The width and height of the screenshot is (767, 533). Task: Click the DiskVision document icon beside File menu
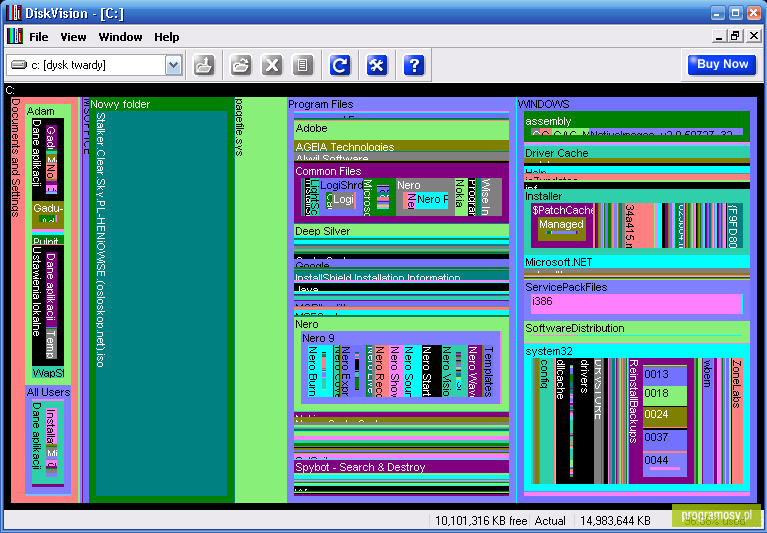tap(15, 37)
